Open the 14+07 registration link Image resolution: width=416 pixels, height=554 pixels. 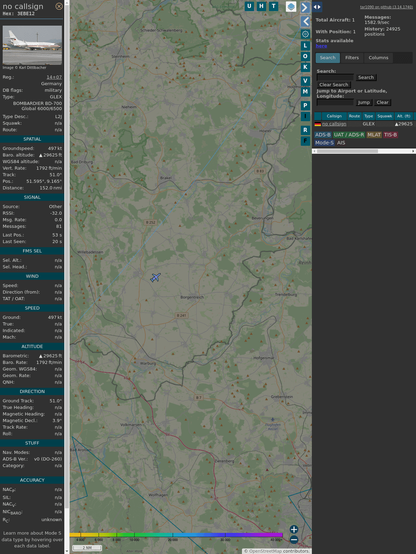(x=54, y=77)
